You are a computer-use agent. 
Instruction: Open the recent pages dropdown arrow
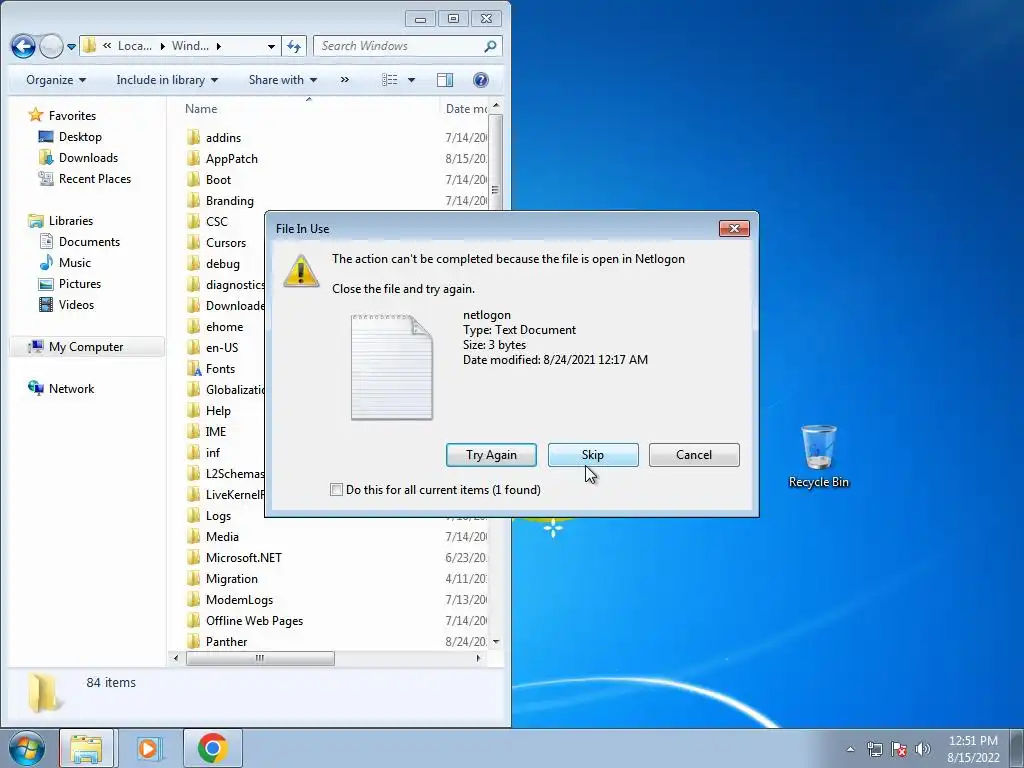pos(71,47)
